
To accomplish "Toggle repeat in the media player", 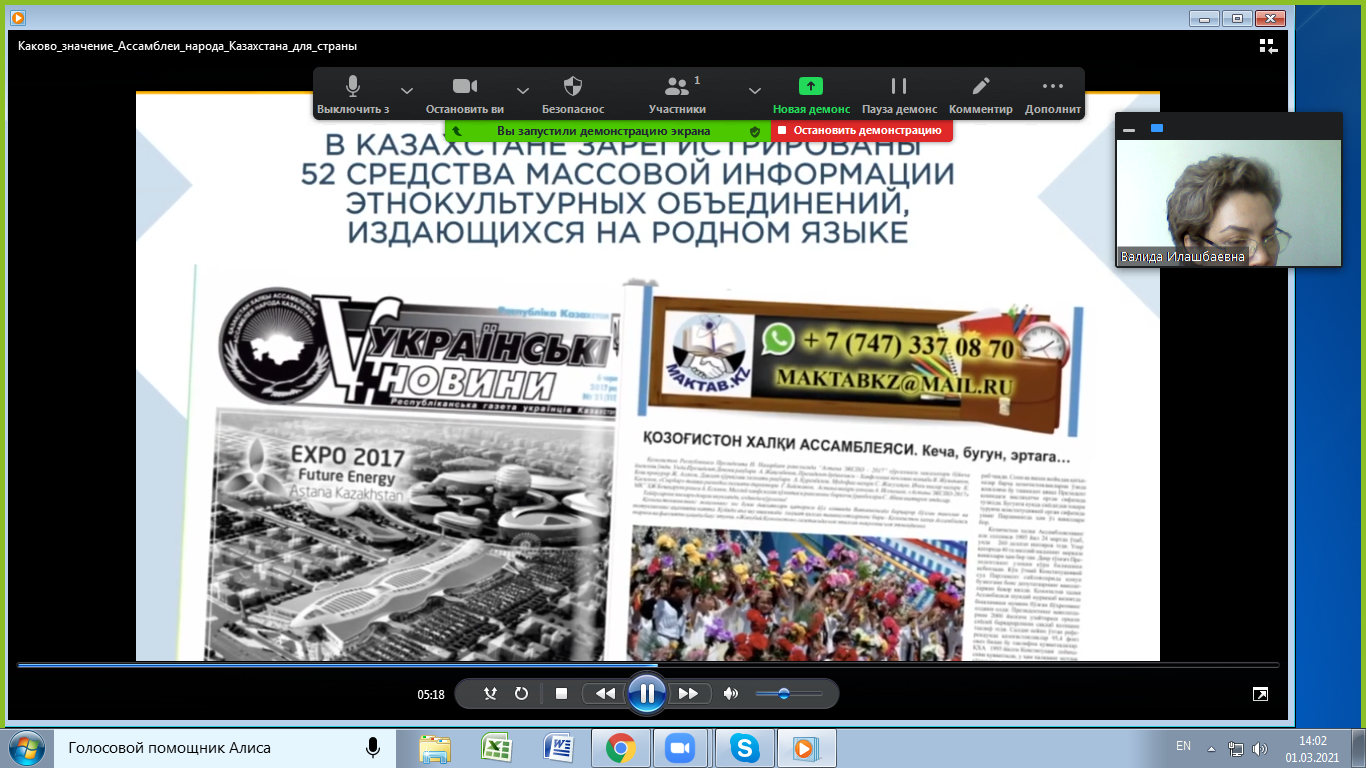I will click(x=521, y=693).
